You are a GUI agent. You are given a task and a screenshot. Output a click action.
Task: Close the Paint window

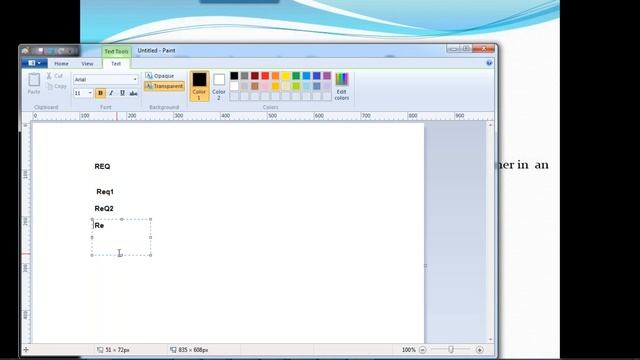tap(484, 49)
